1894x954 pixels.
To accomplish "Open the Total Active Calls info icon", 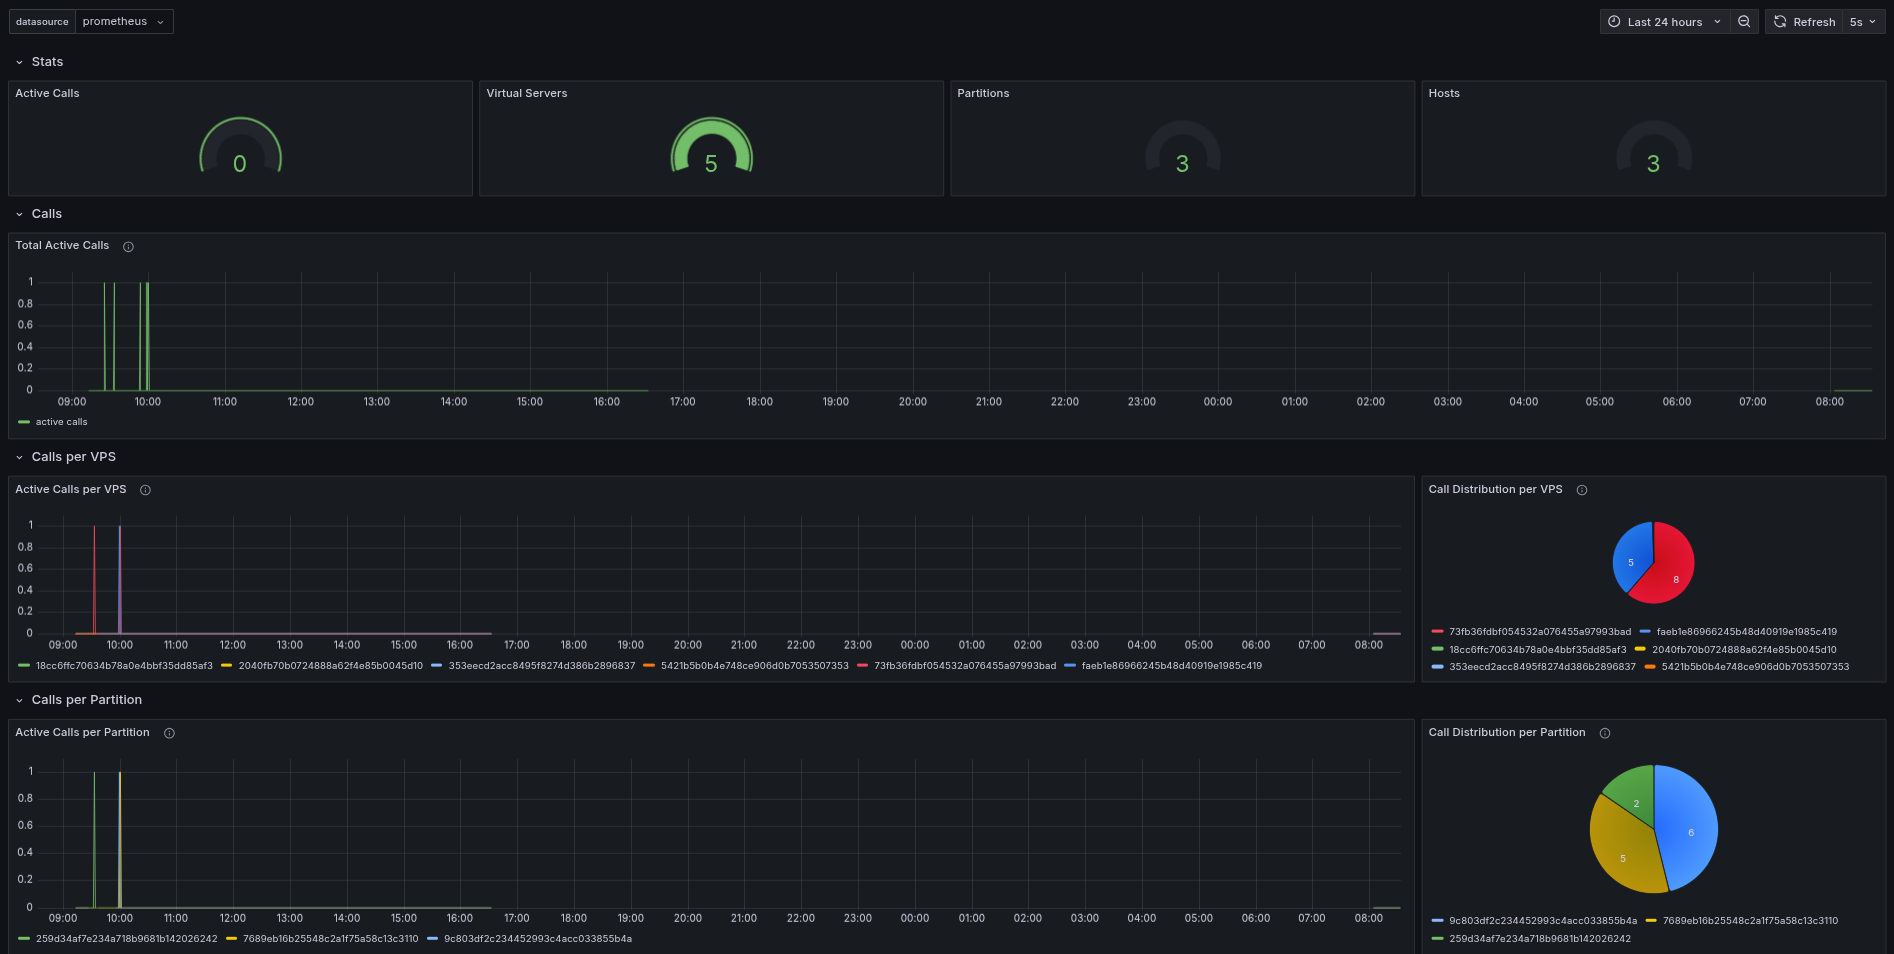I will [x=128, y=246].
